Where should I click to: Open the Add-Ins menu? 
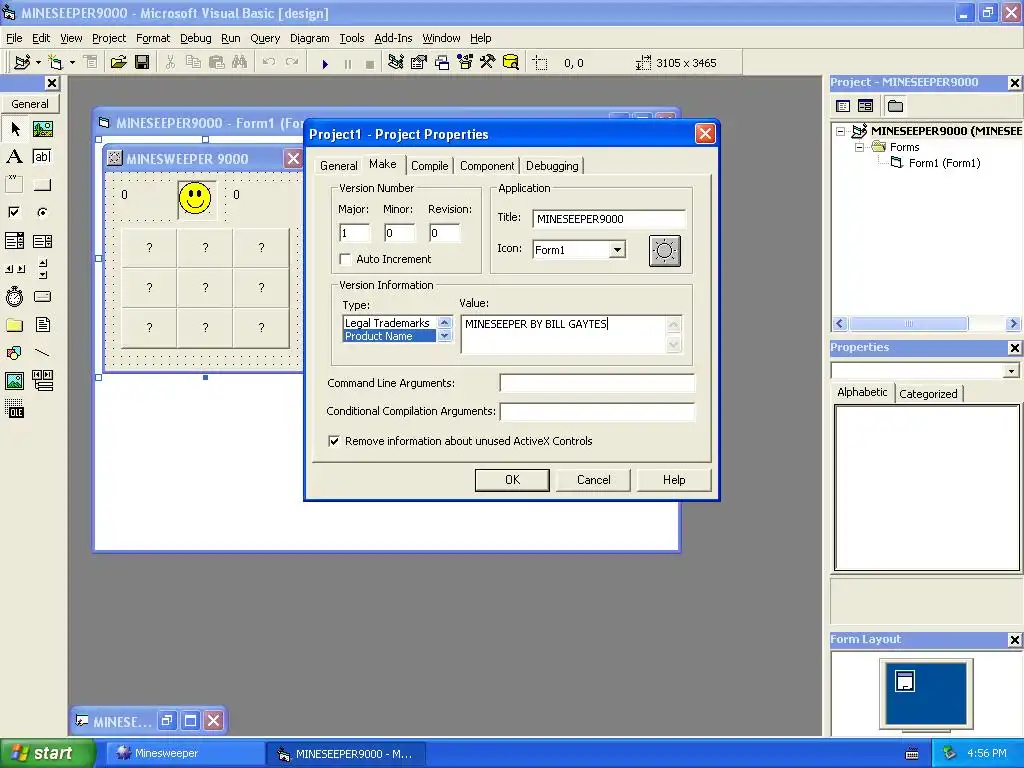392,38
